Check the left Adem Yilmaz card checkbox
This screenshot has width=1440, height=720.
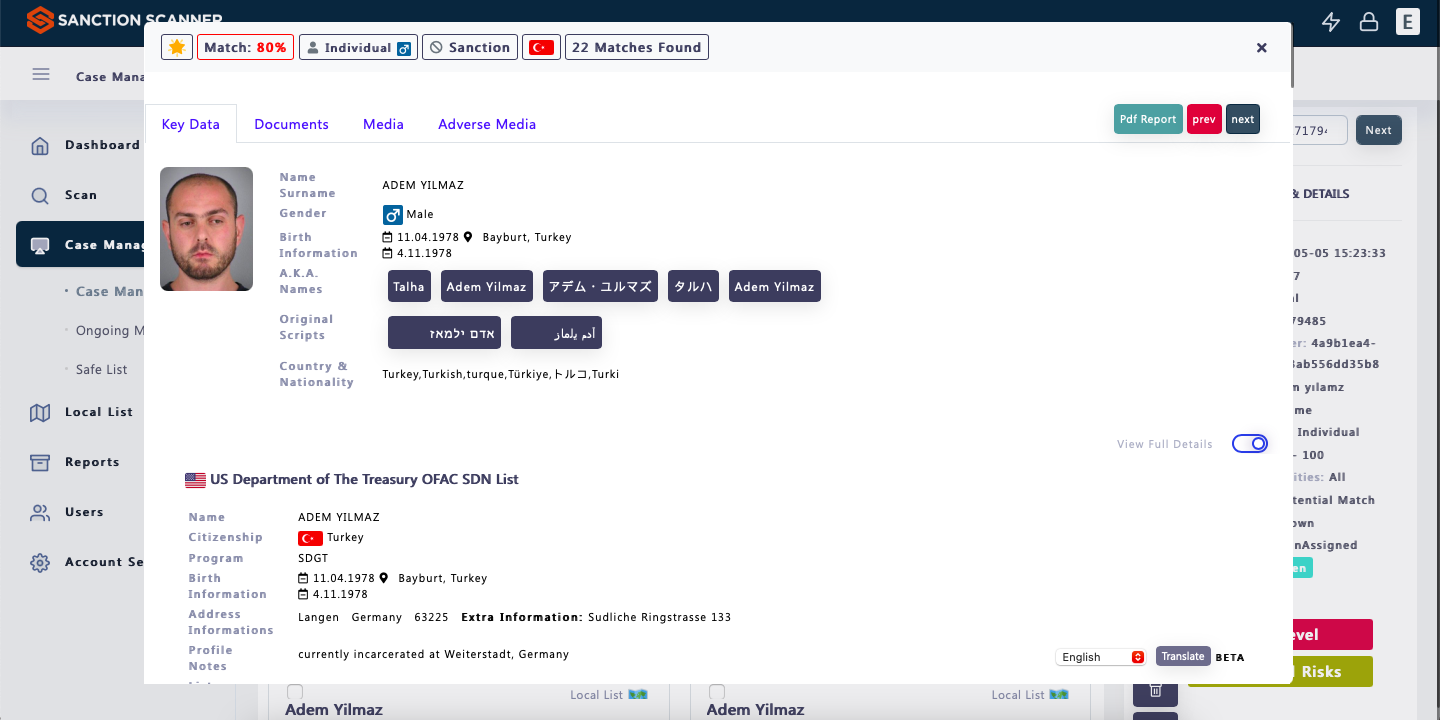[295, 692]
